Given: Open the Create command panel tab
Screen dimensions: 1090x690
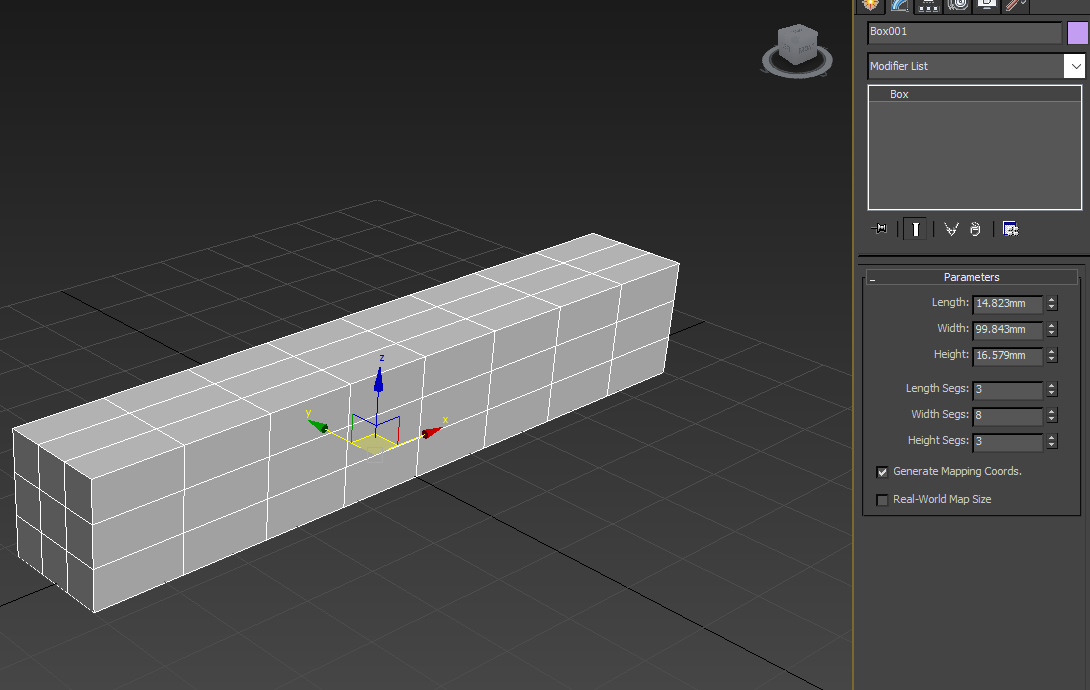Looking at the screenshot, I should click(870, 6).
